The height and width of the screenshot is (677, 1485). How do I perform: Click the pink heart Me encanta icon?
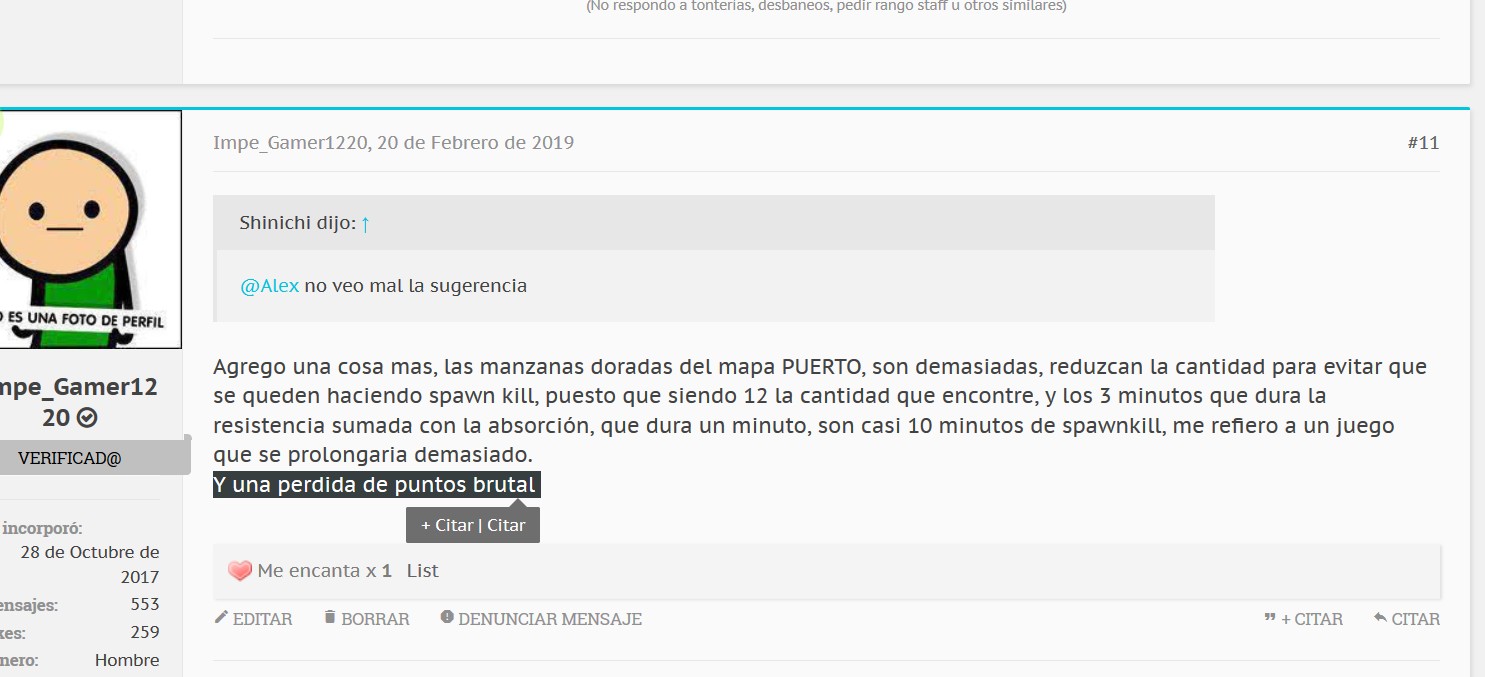tap(240, 571)
